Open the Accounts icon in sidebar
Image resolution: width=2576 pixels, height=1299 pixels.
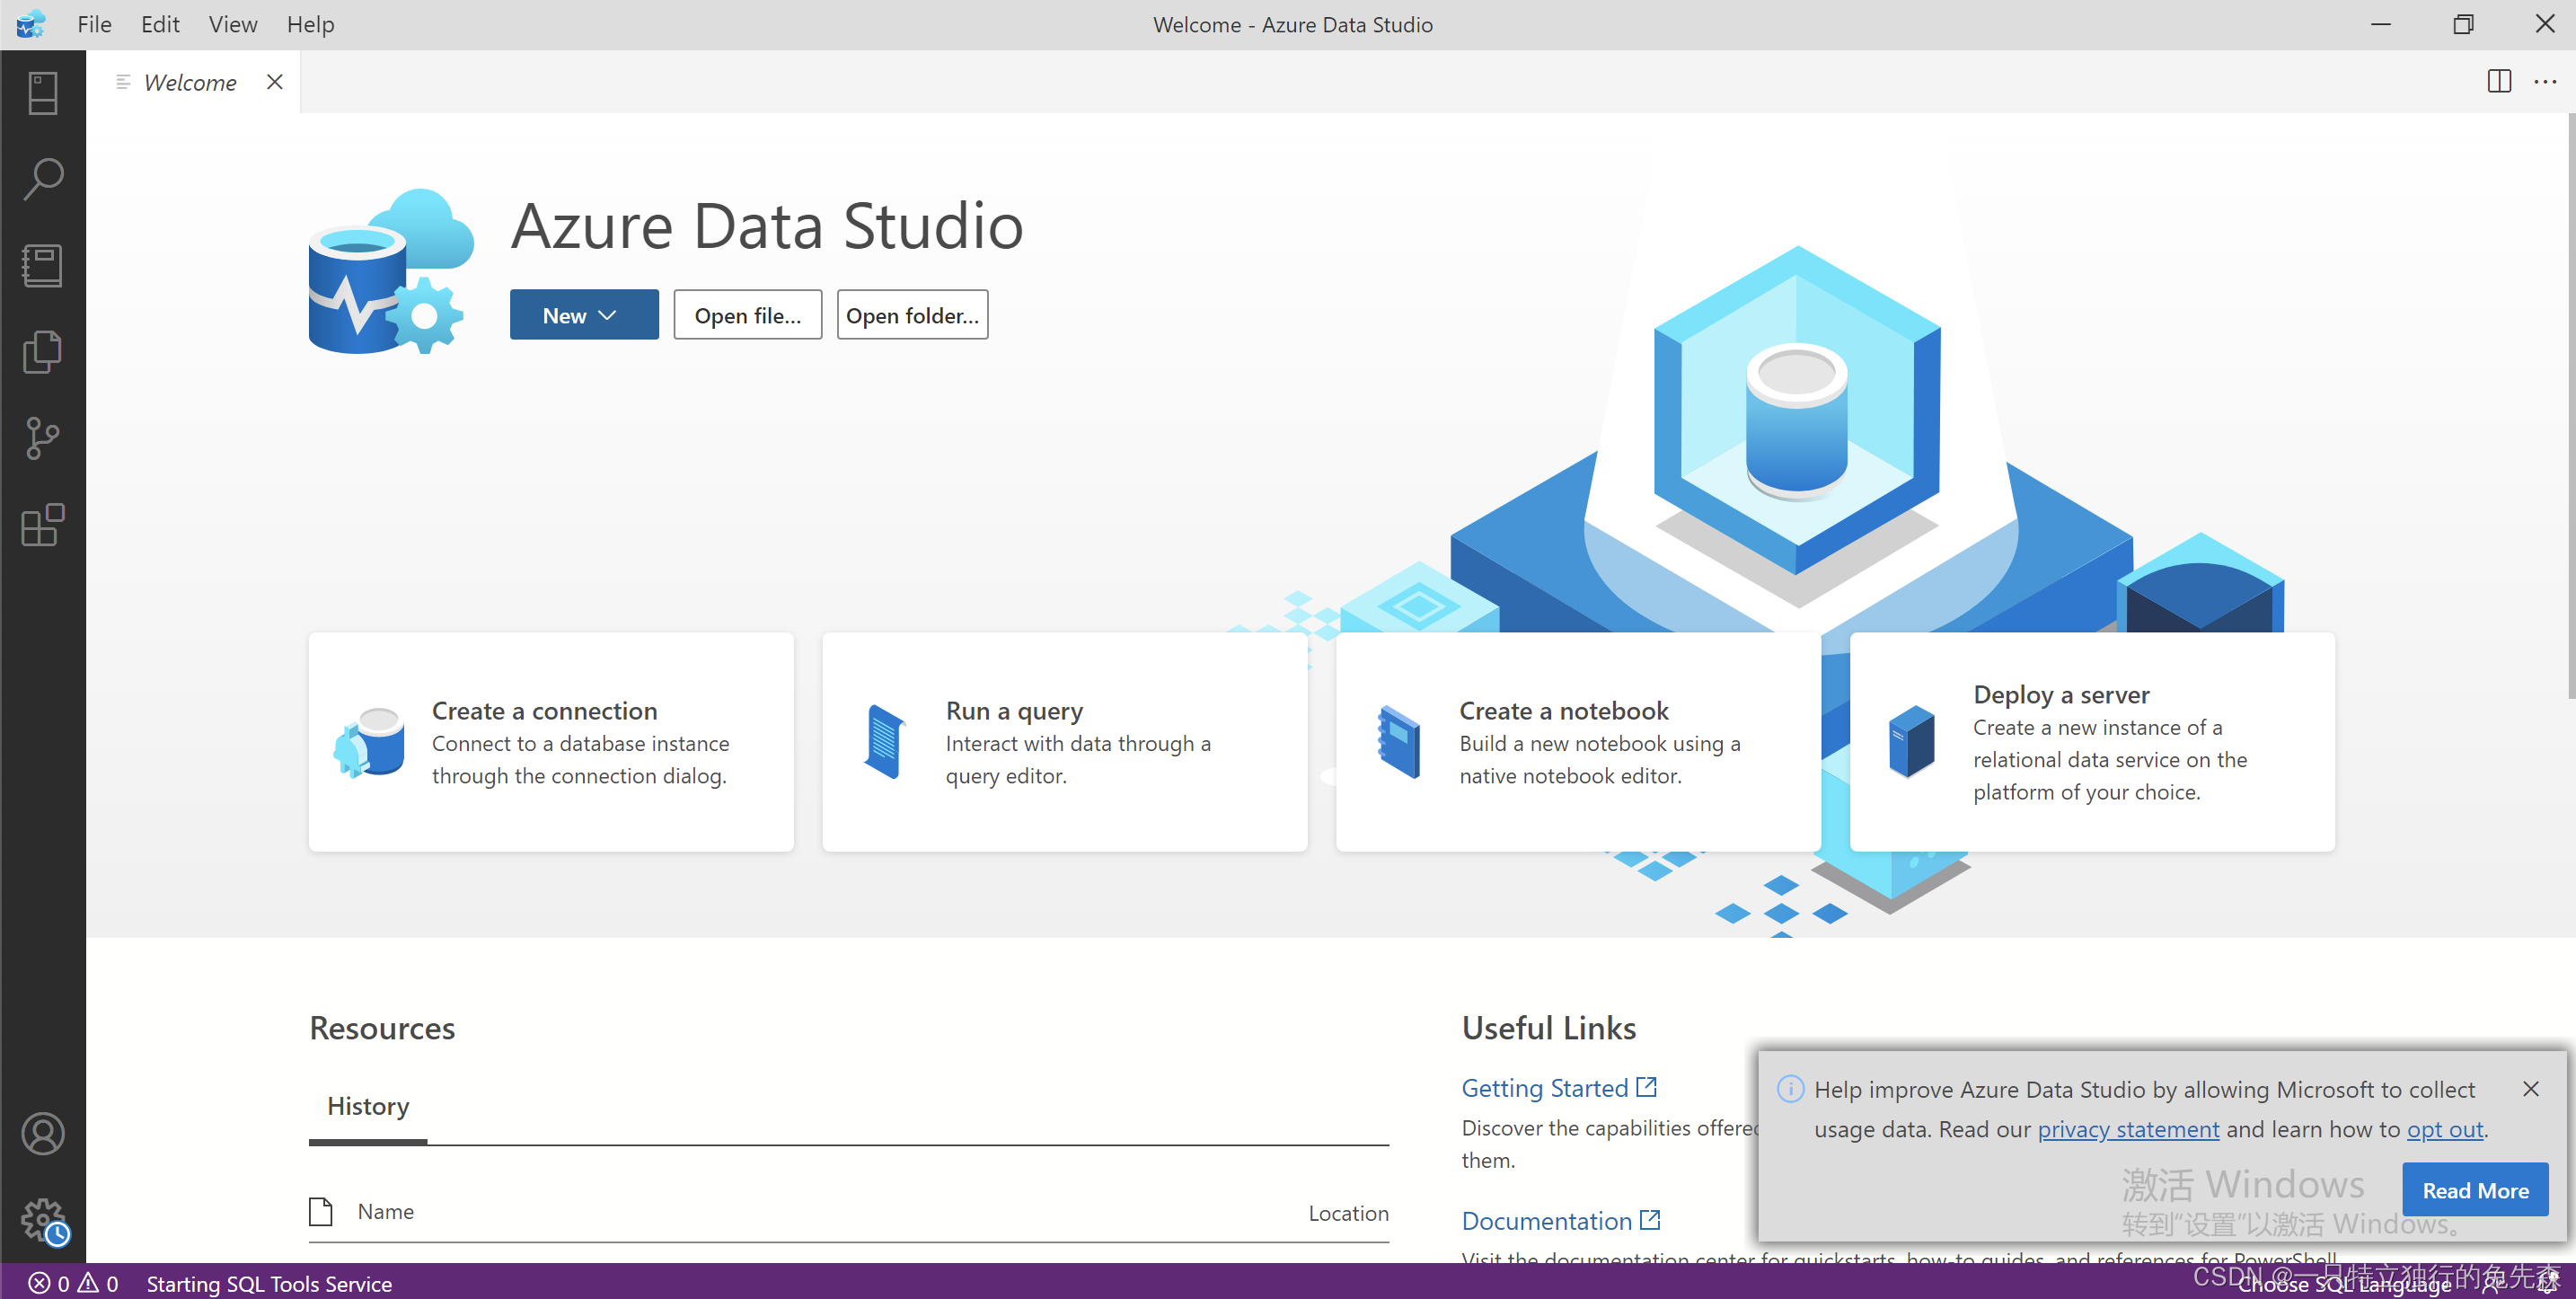(42, 1133)
